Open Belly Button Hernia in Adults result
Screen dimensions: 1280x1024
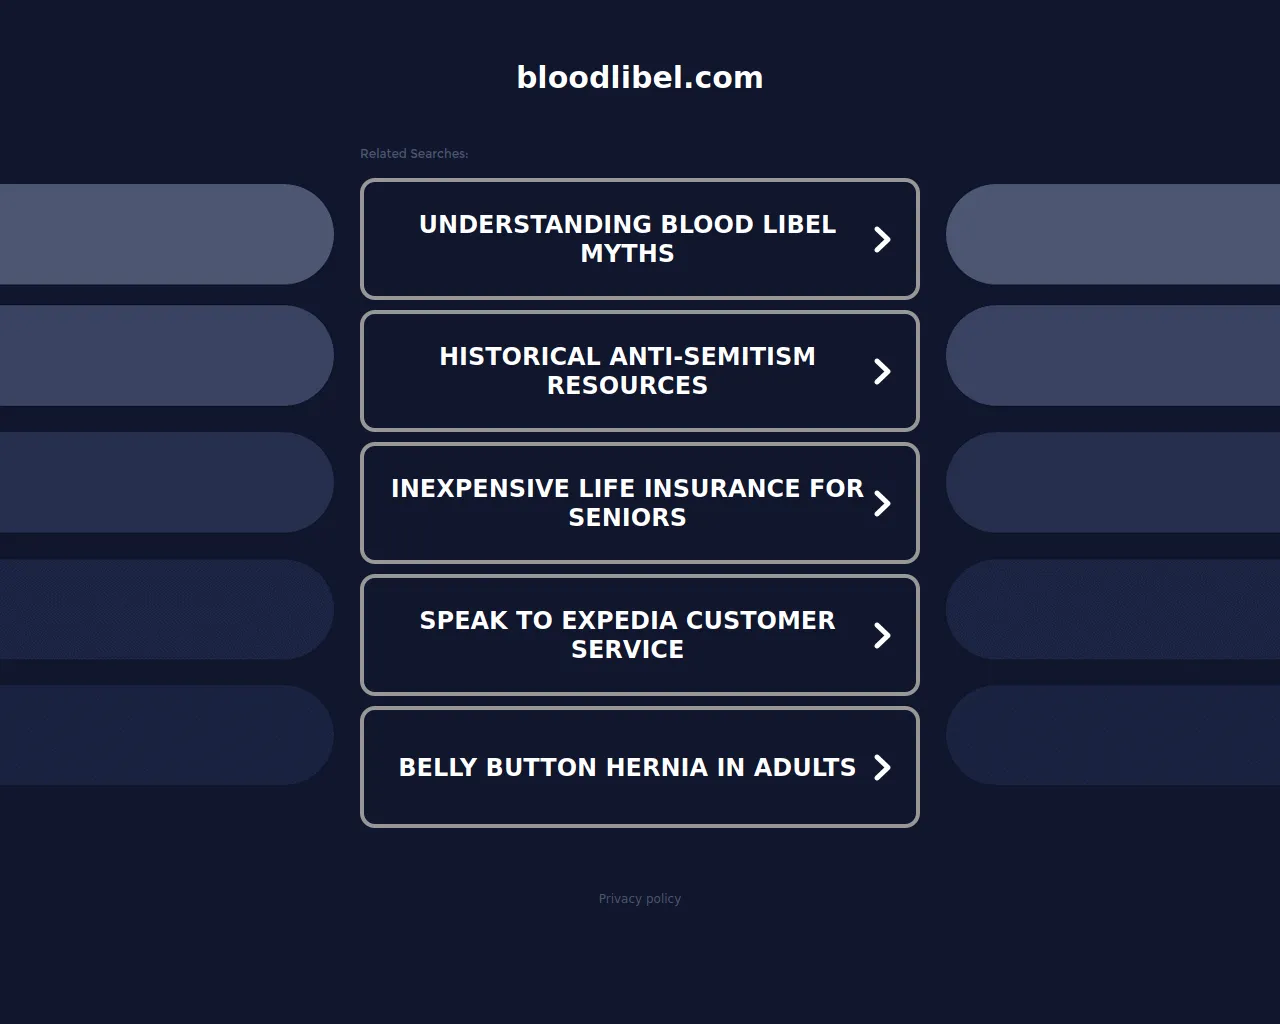pyautogui.click(x=627, y=767)
